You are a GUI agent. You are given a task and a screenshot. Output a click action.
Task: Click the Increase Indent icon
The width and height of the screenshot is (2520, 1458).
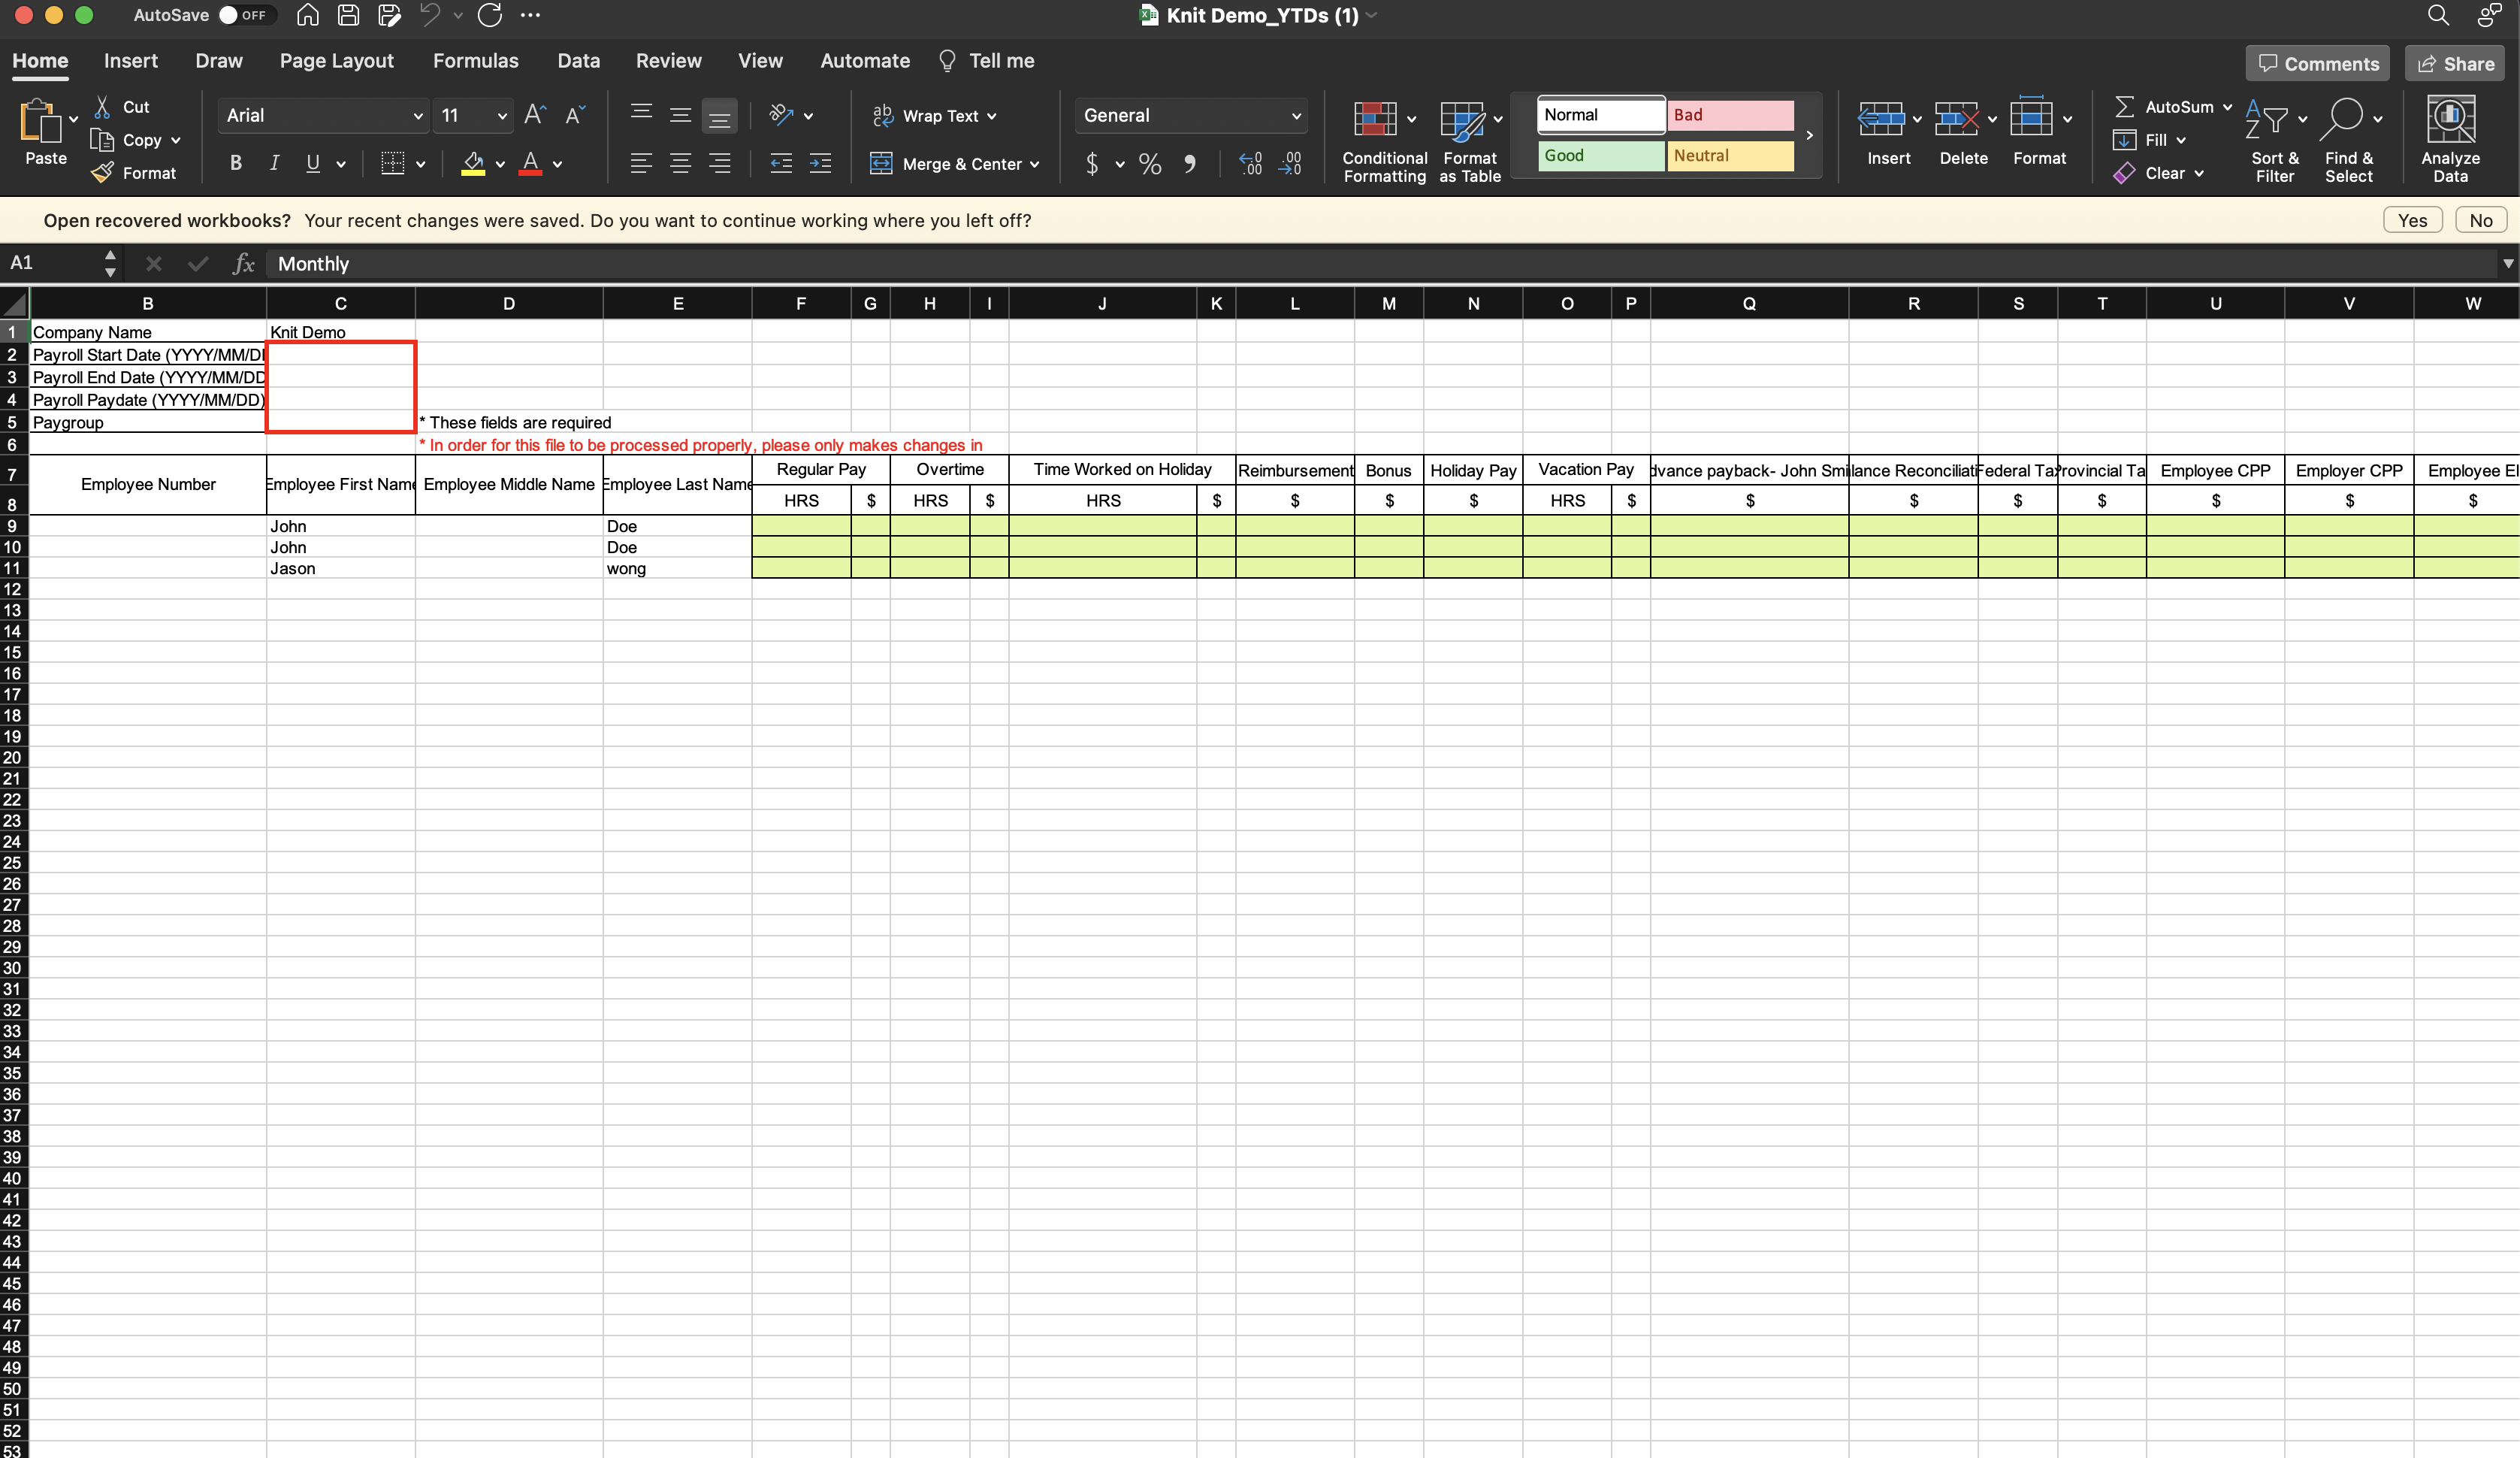[820, 164]
